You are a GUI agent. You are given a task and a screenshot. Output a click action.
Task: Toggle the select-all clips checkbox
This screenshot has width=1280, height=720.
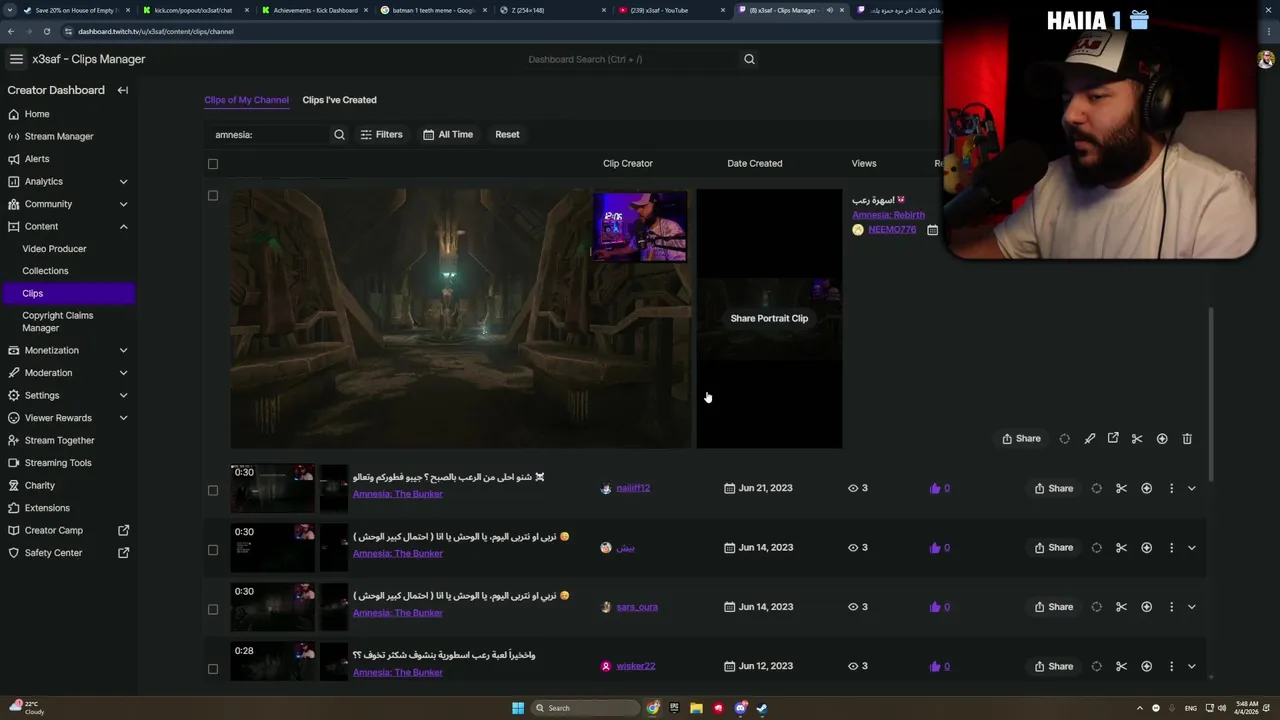[x=212, y=164]
